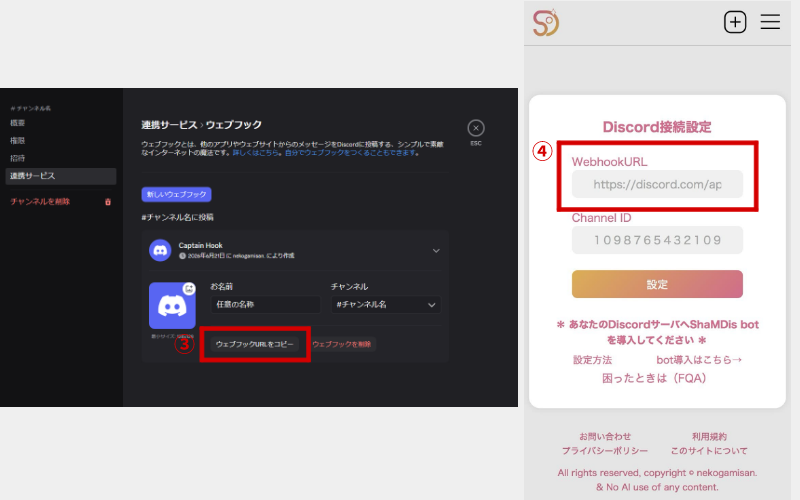Click the WebhookURL input field

(657, 184)
